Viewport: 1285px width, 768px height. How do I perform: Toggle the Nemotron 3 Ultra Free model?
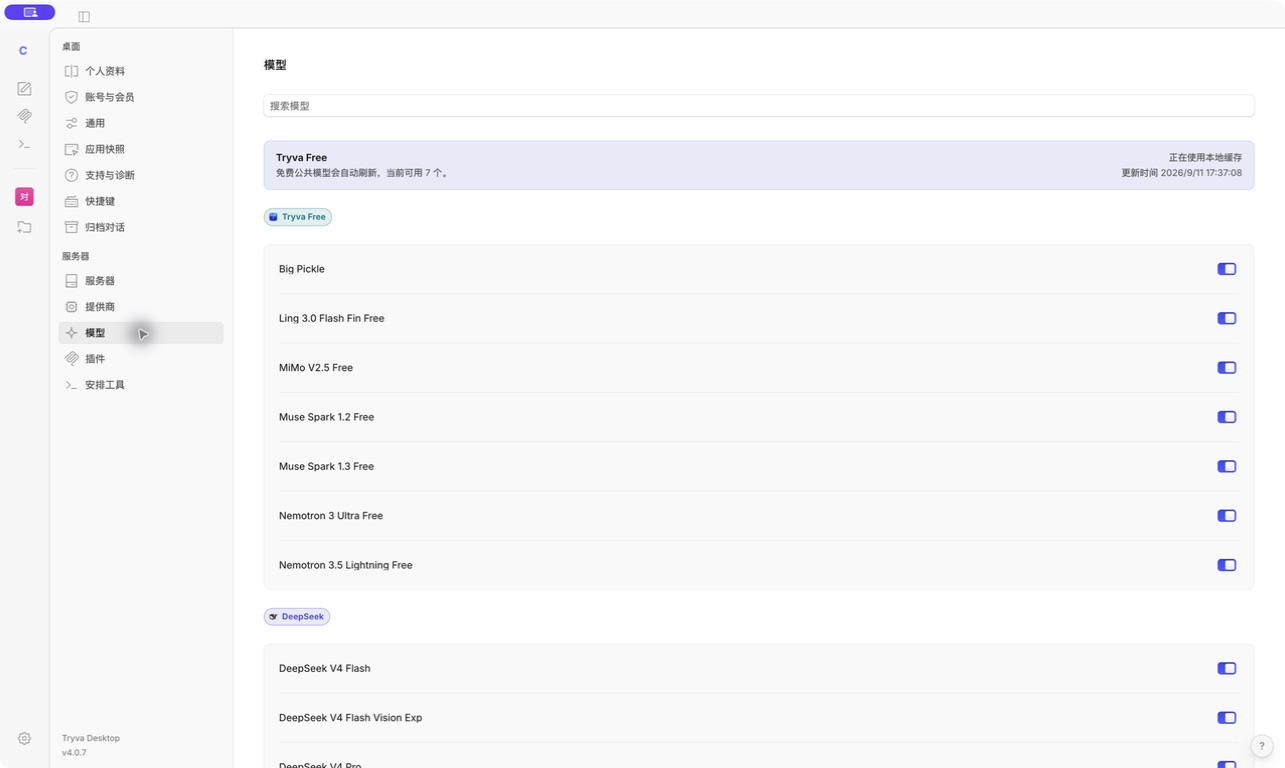[1227, 516]
